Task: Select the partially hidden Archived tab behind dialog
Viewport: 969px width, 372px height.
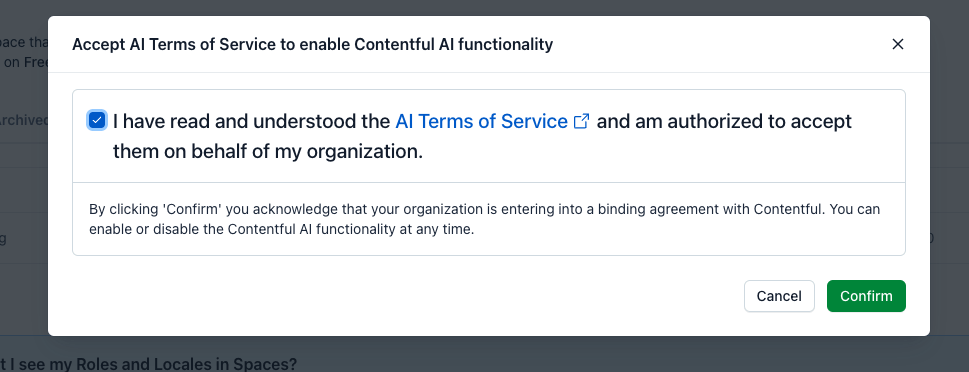Action: click(23, 120)
